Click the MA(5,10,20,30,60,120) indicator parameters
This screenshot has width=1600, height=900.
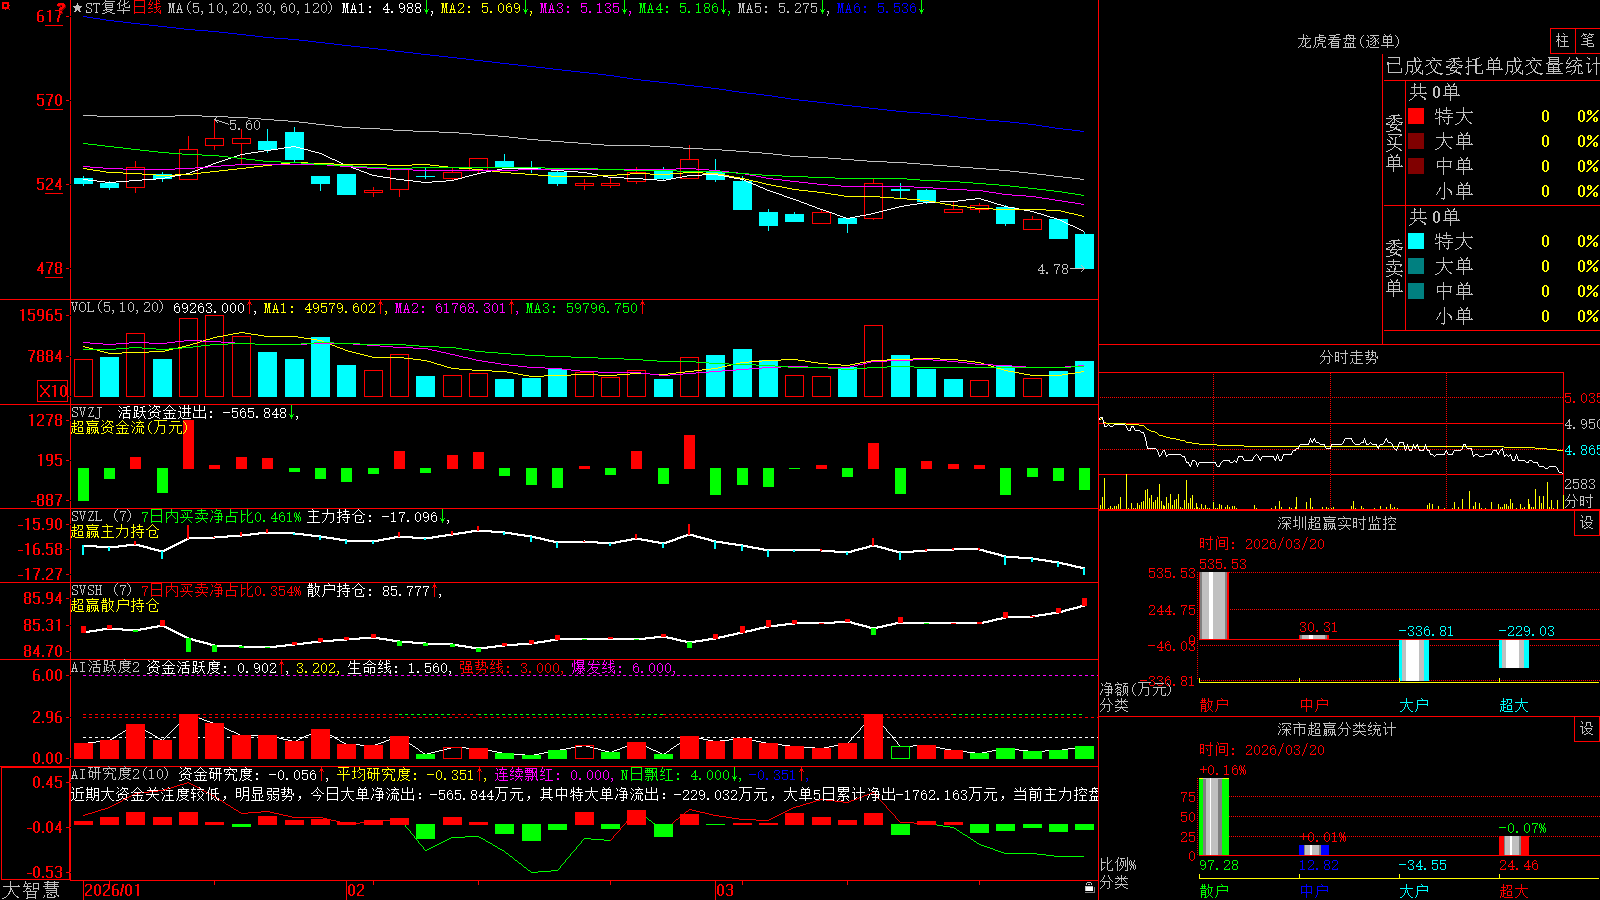tap(250, 8)
